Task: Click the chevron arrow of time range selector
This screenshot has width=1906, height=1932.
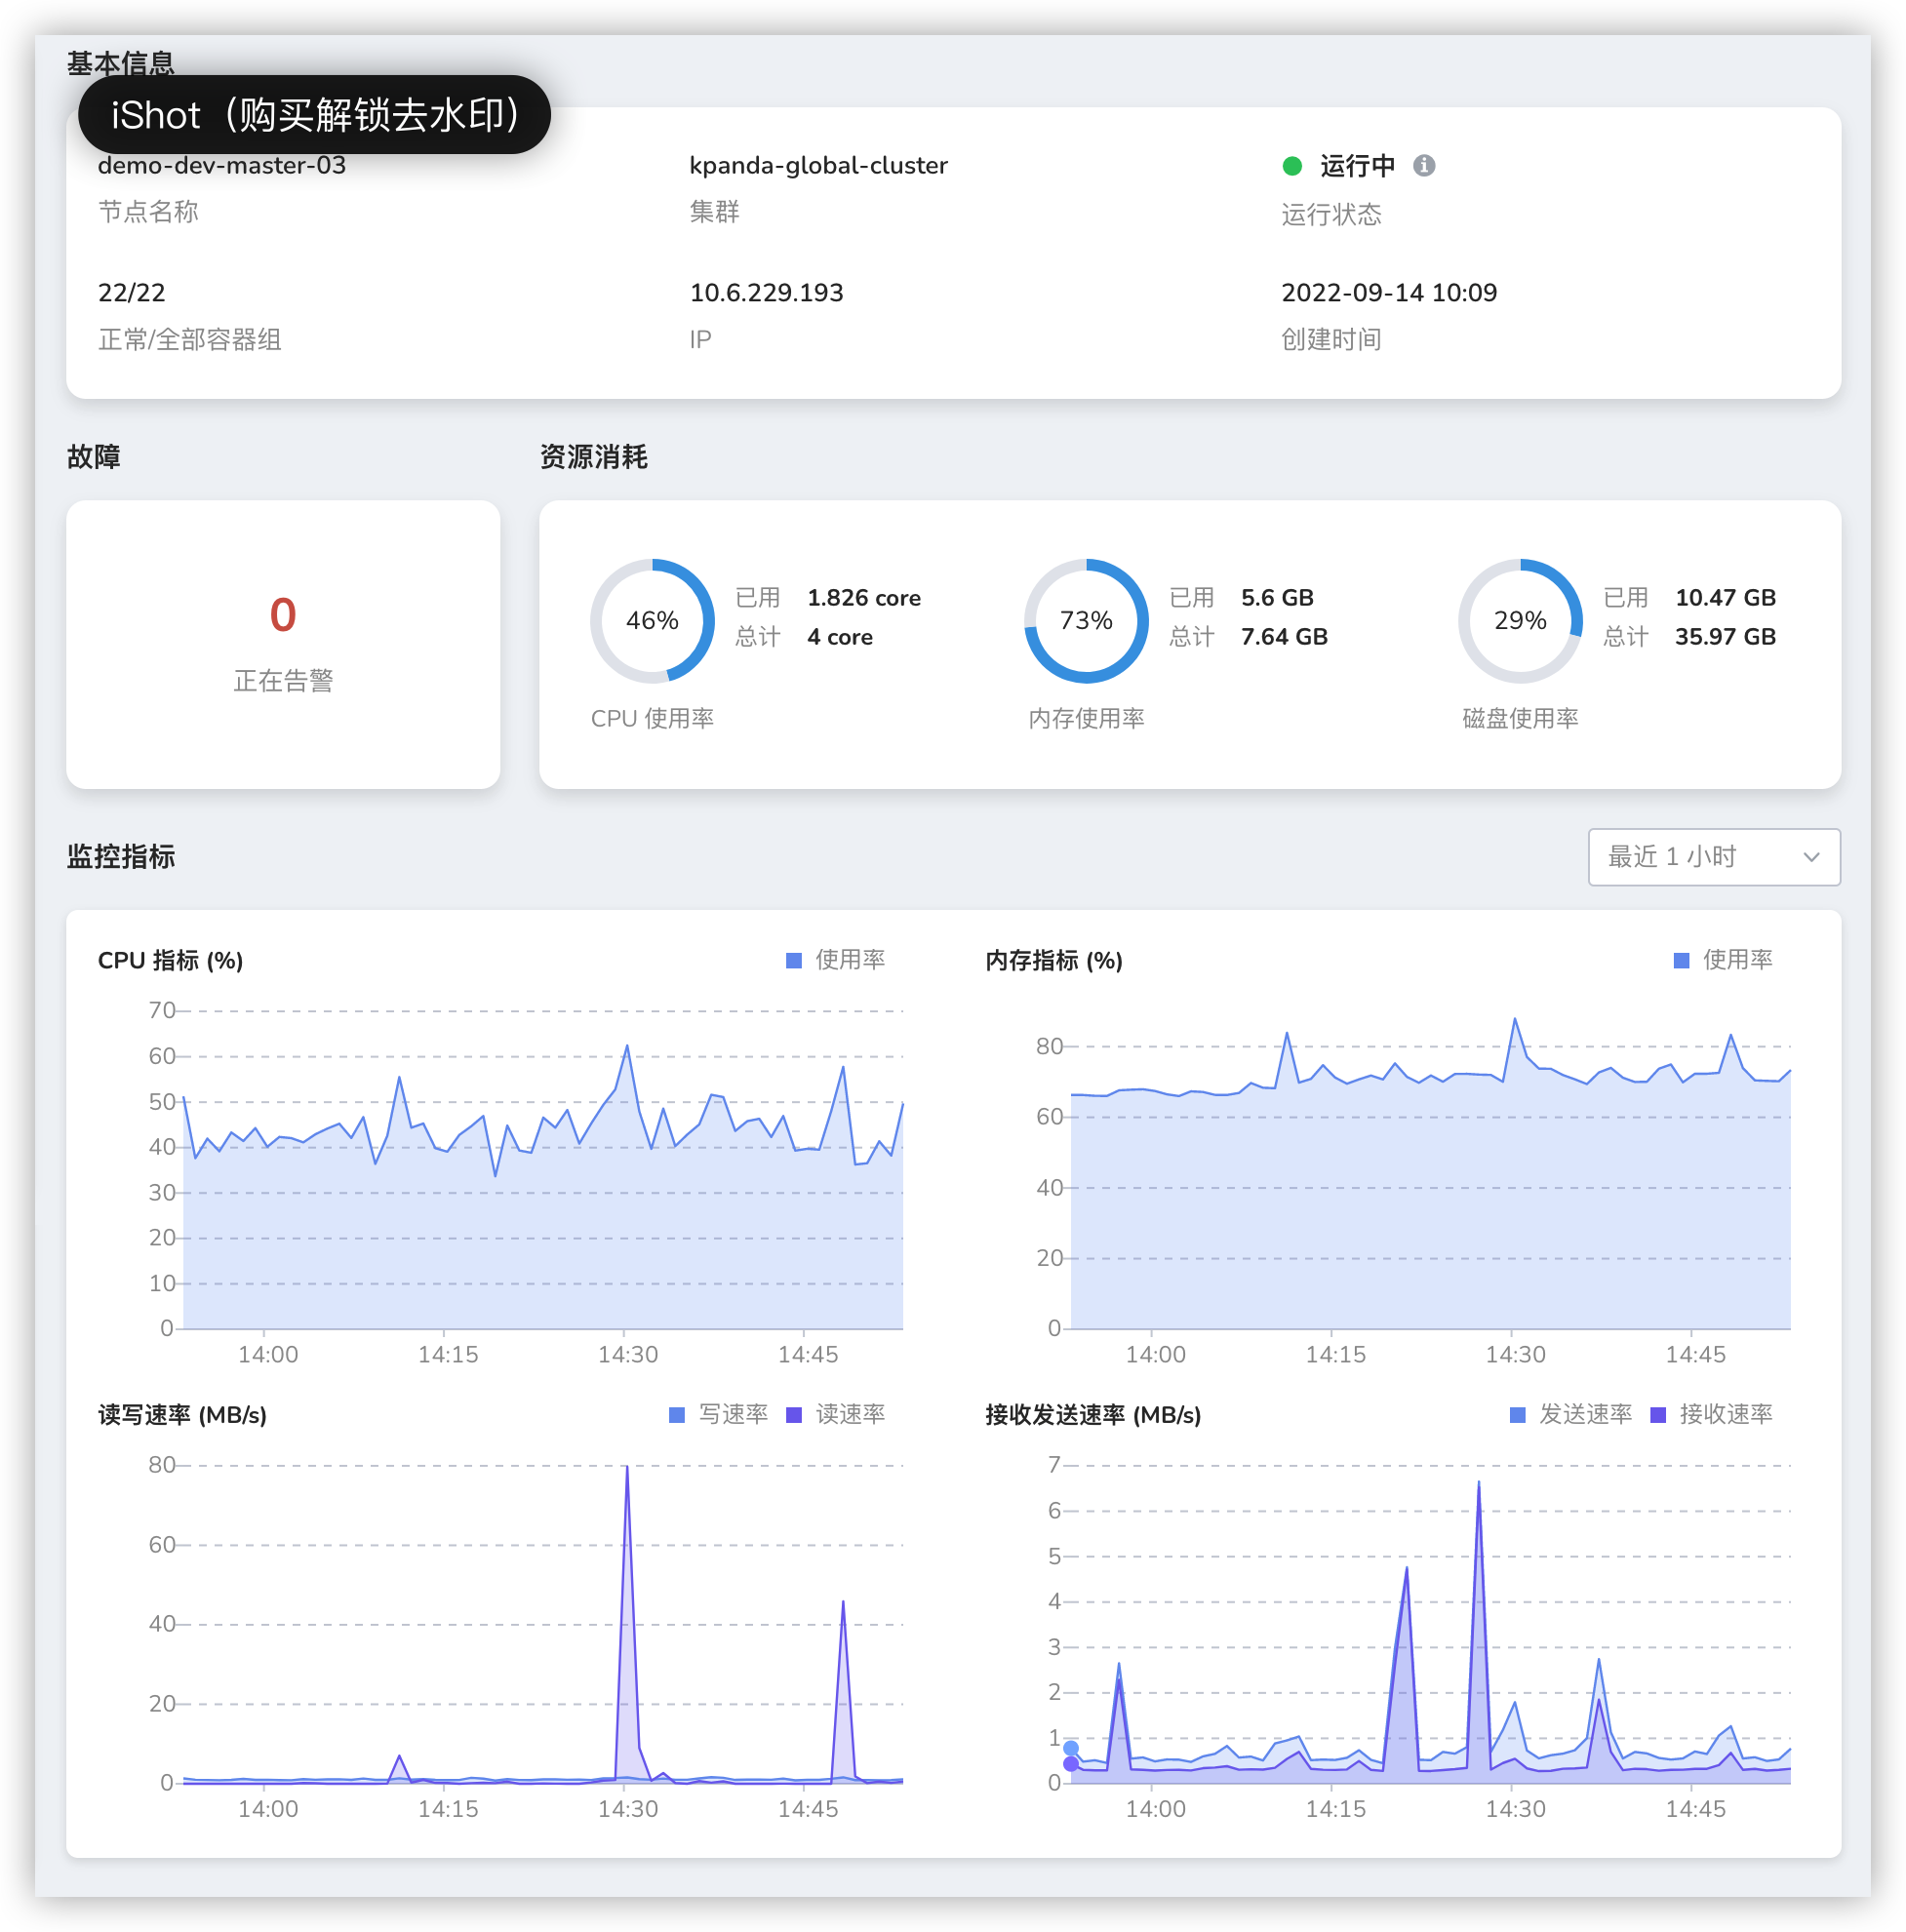Action: coord(1811,857)
